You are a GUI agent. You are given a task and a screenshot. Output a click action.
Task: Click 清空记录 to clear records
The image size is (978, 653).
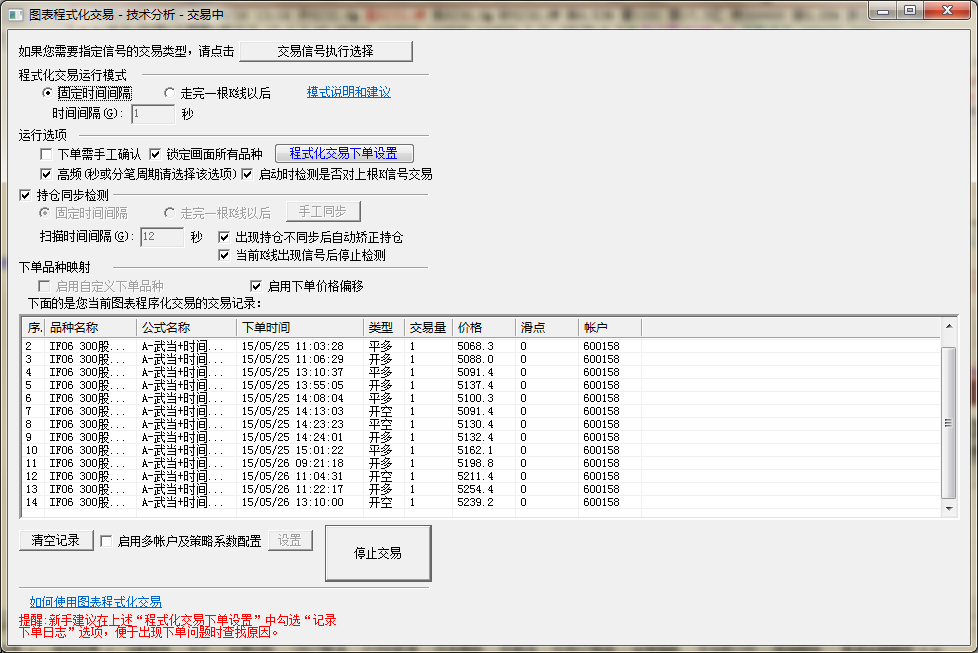[x=56, y=540]
